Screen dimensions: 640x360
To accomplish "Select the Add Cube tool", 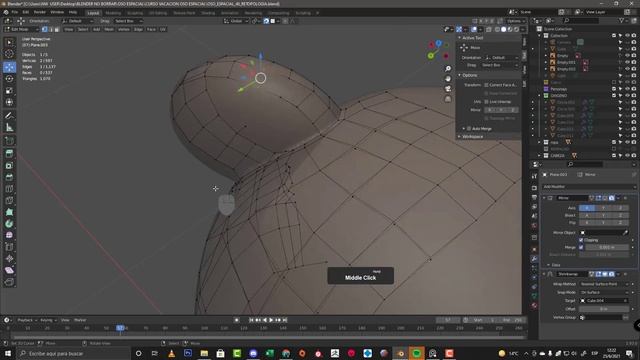I will [9, 141].
